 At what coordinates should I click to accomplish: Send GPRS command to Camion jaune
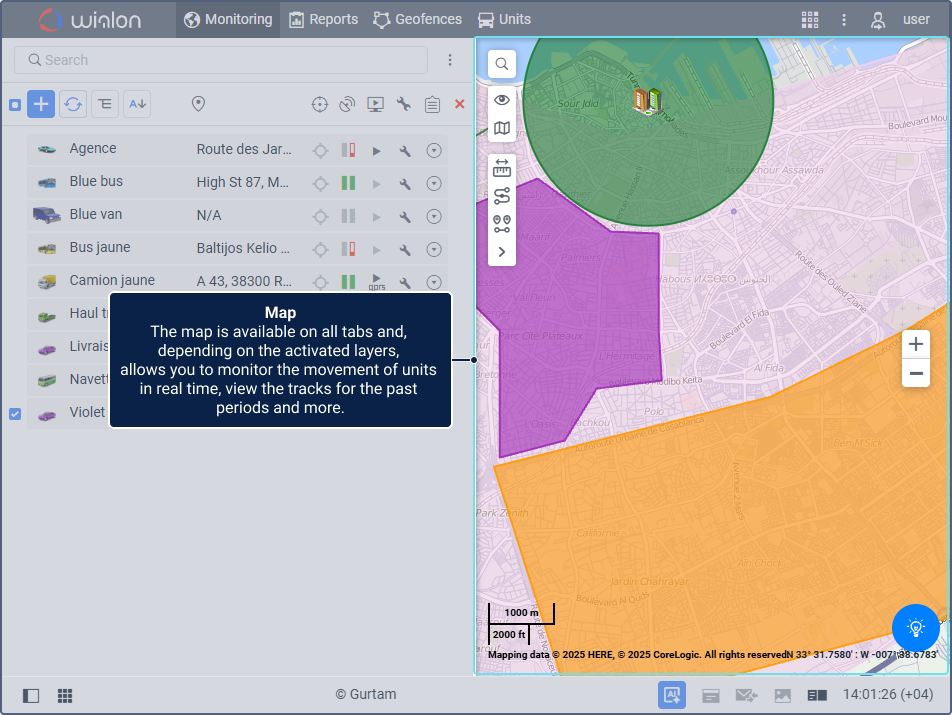pos(377,282)
